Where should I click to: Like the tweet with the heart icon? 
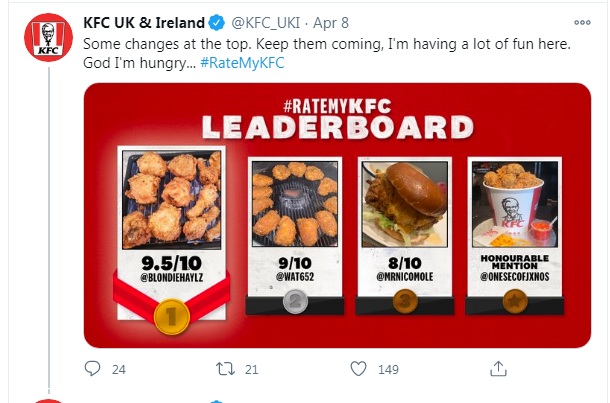coord(358,370)
